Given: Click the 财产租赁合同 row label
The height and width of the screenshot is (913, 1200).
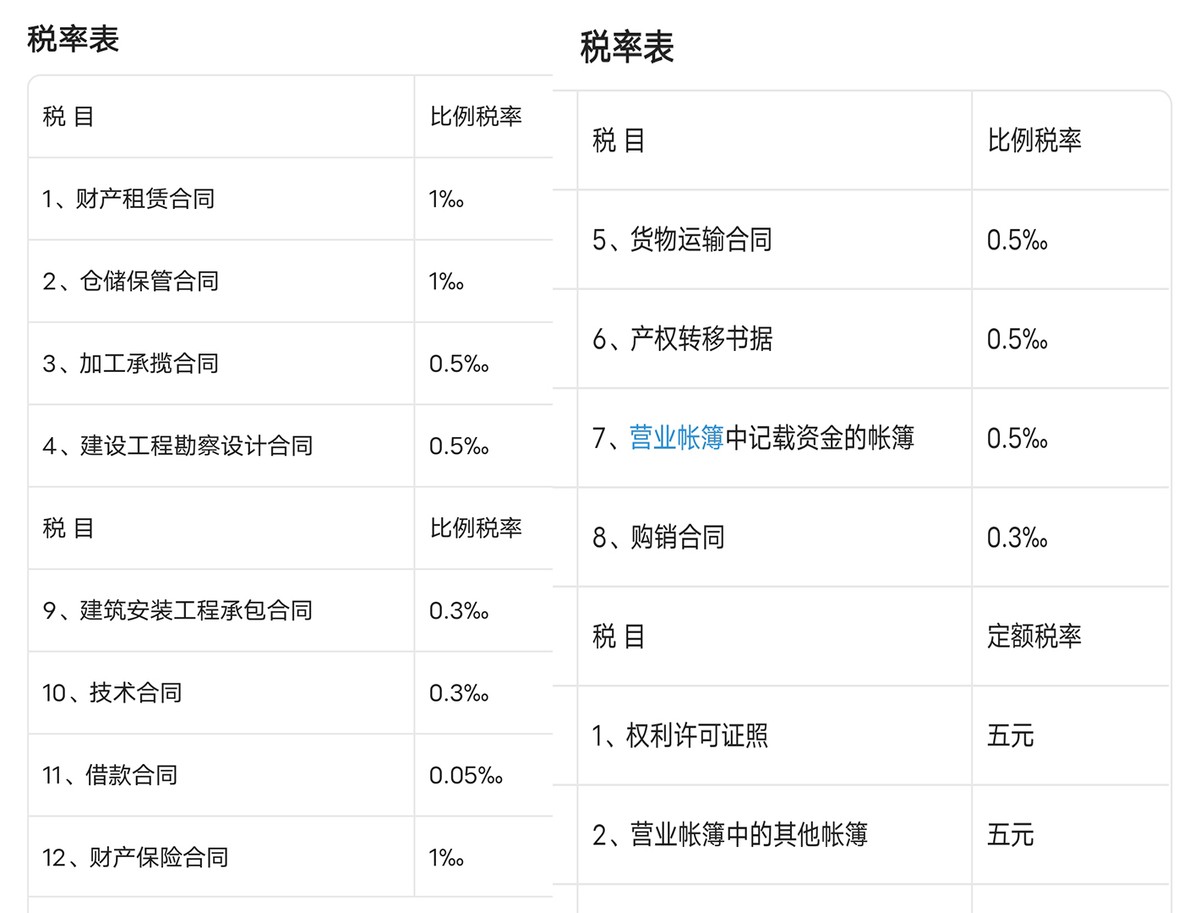Looking at the screenshot, I should 128,199.
